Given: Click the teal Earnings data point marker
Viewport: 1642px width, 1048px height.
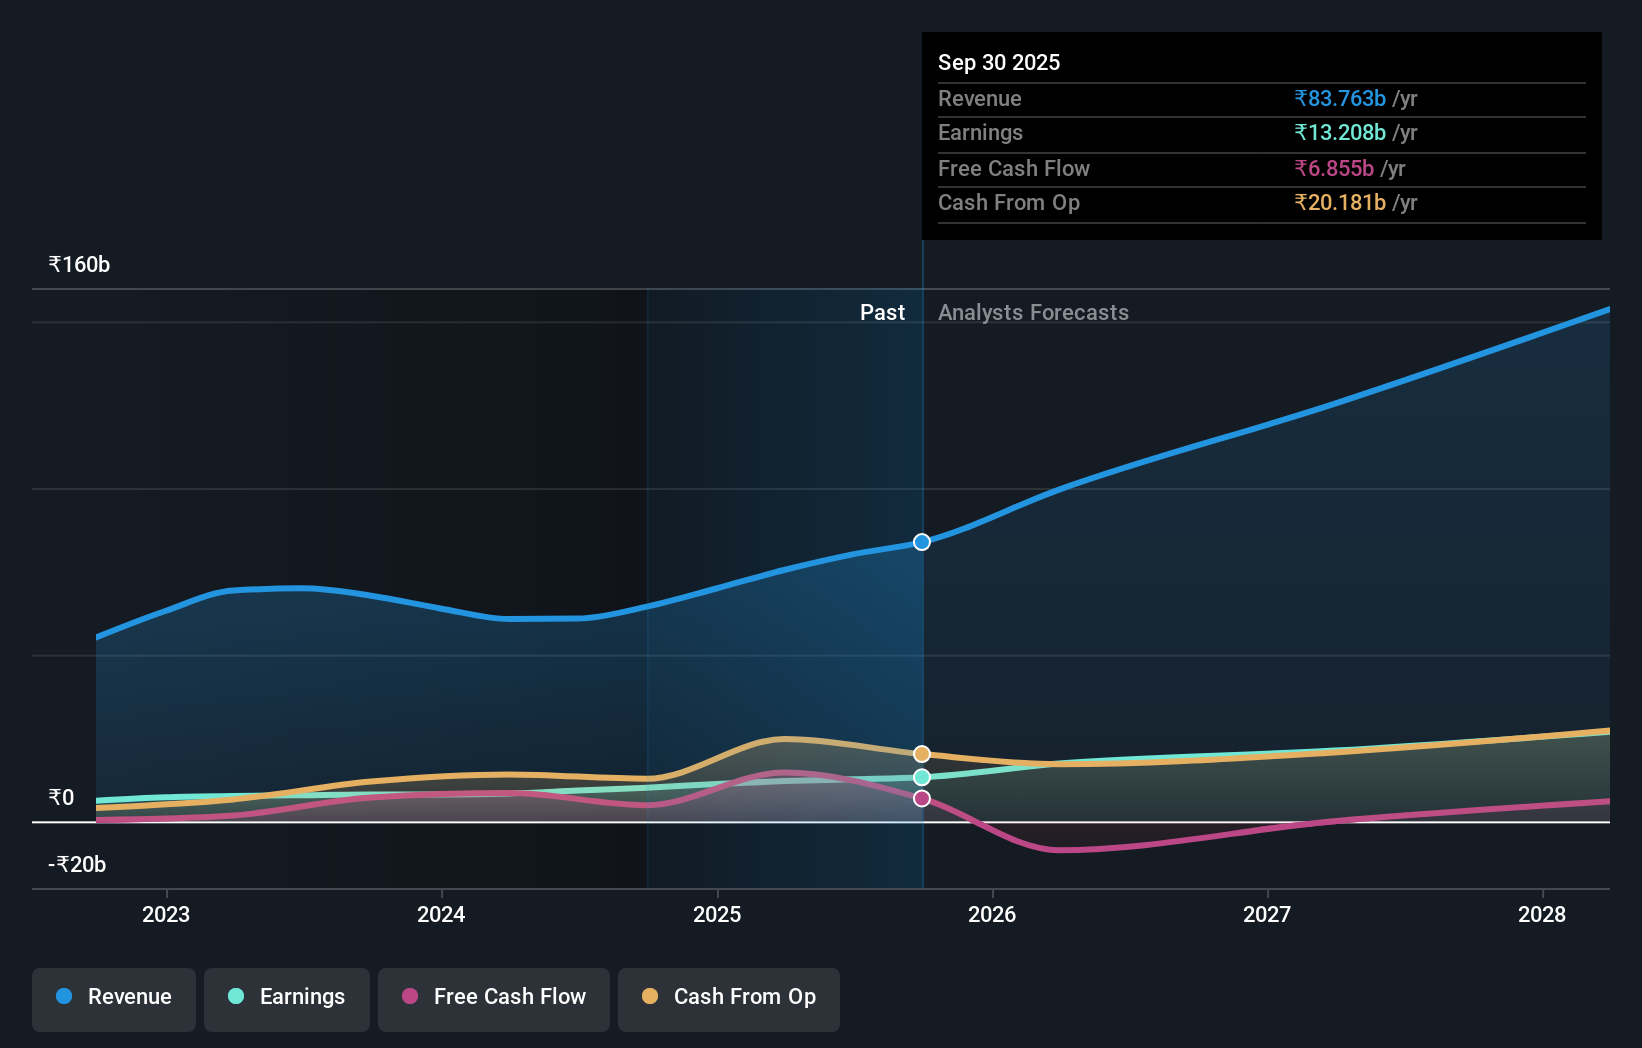Looking at the screenshot, I should click(921, 777).
